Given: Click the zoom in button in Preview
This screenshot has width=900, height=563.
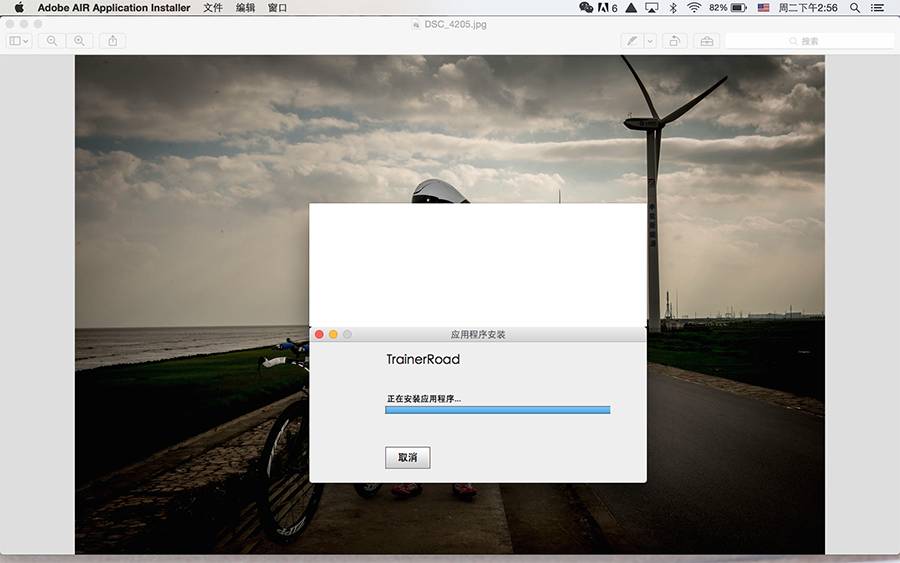Looking at the screenshot, I should tap(79, 41).
